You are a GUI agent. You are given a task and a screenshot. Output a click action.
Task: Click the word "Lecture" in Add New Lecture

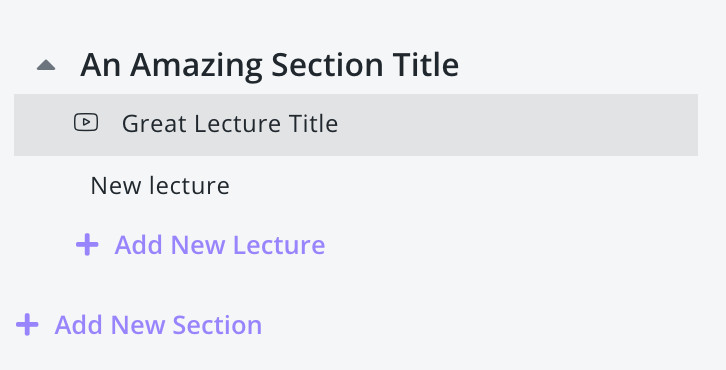(x=279, y=245)
